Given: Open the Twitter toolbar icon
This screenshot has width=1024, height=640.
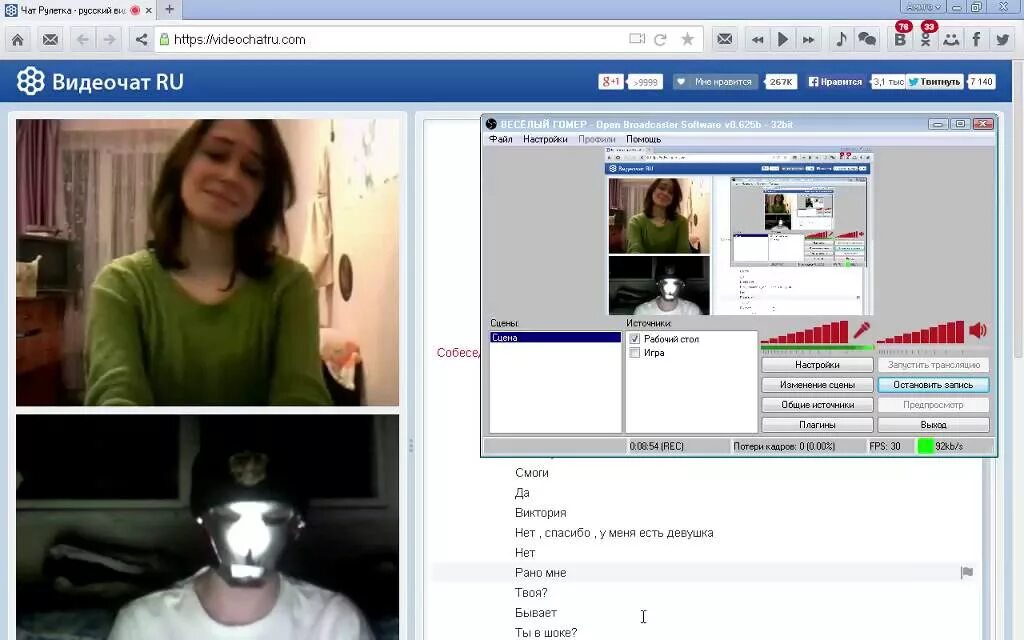Looking at the screenshot, I should tap(1002, 40).
